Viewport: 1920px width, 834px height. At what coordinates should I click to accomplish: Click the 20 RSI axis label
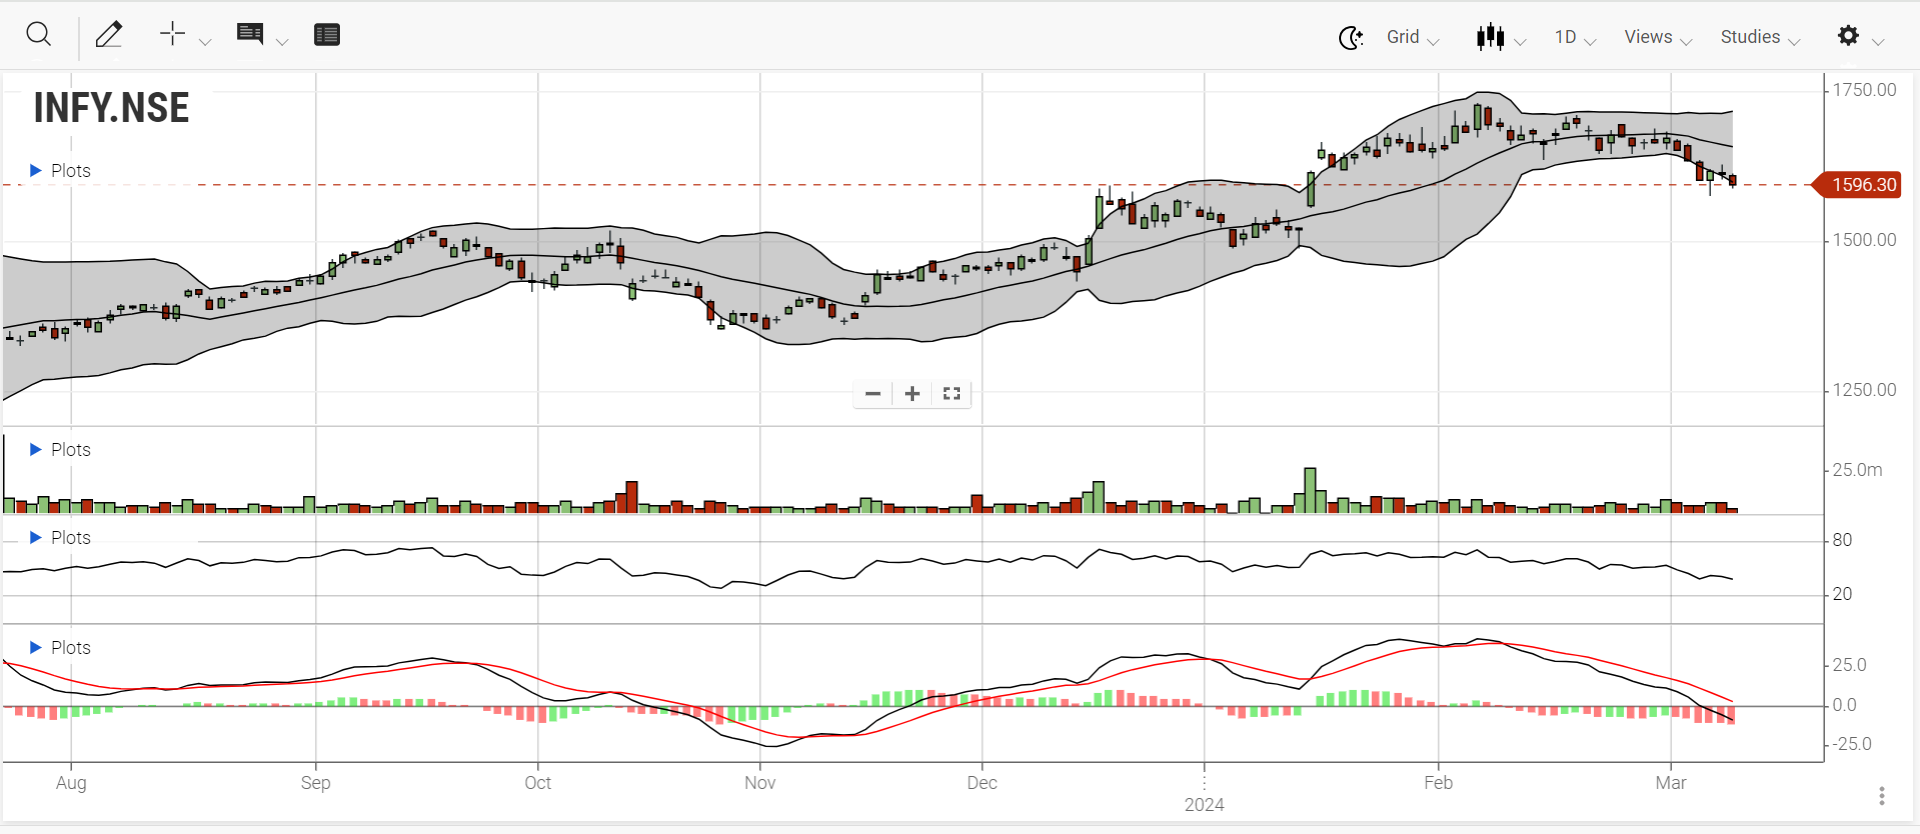pyautogui.click(x=1842, y=594)
